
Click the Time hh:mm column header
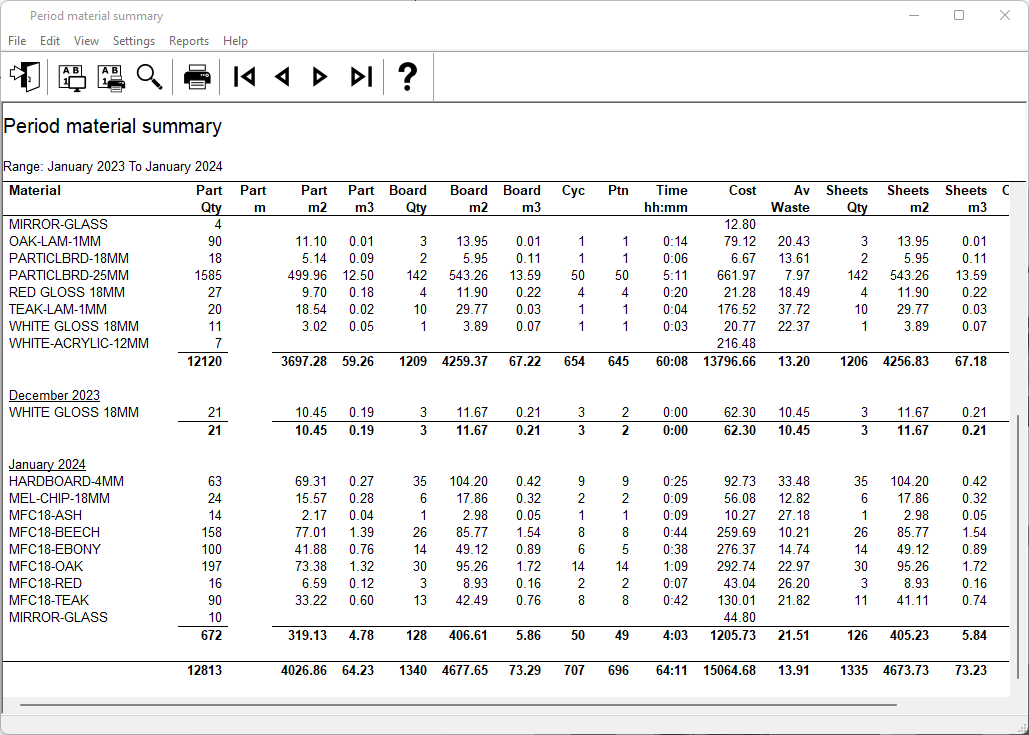(x=665, y=199)
